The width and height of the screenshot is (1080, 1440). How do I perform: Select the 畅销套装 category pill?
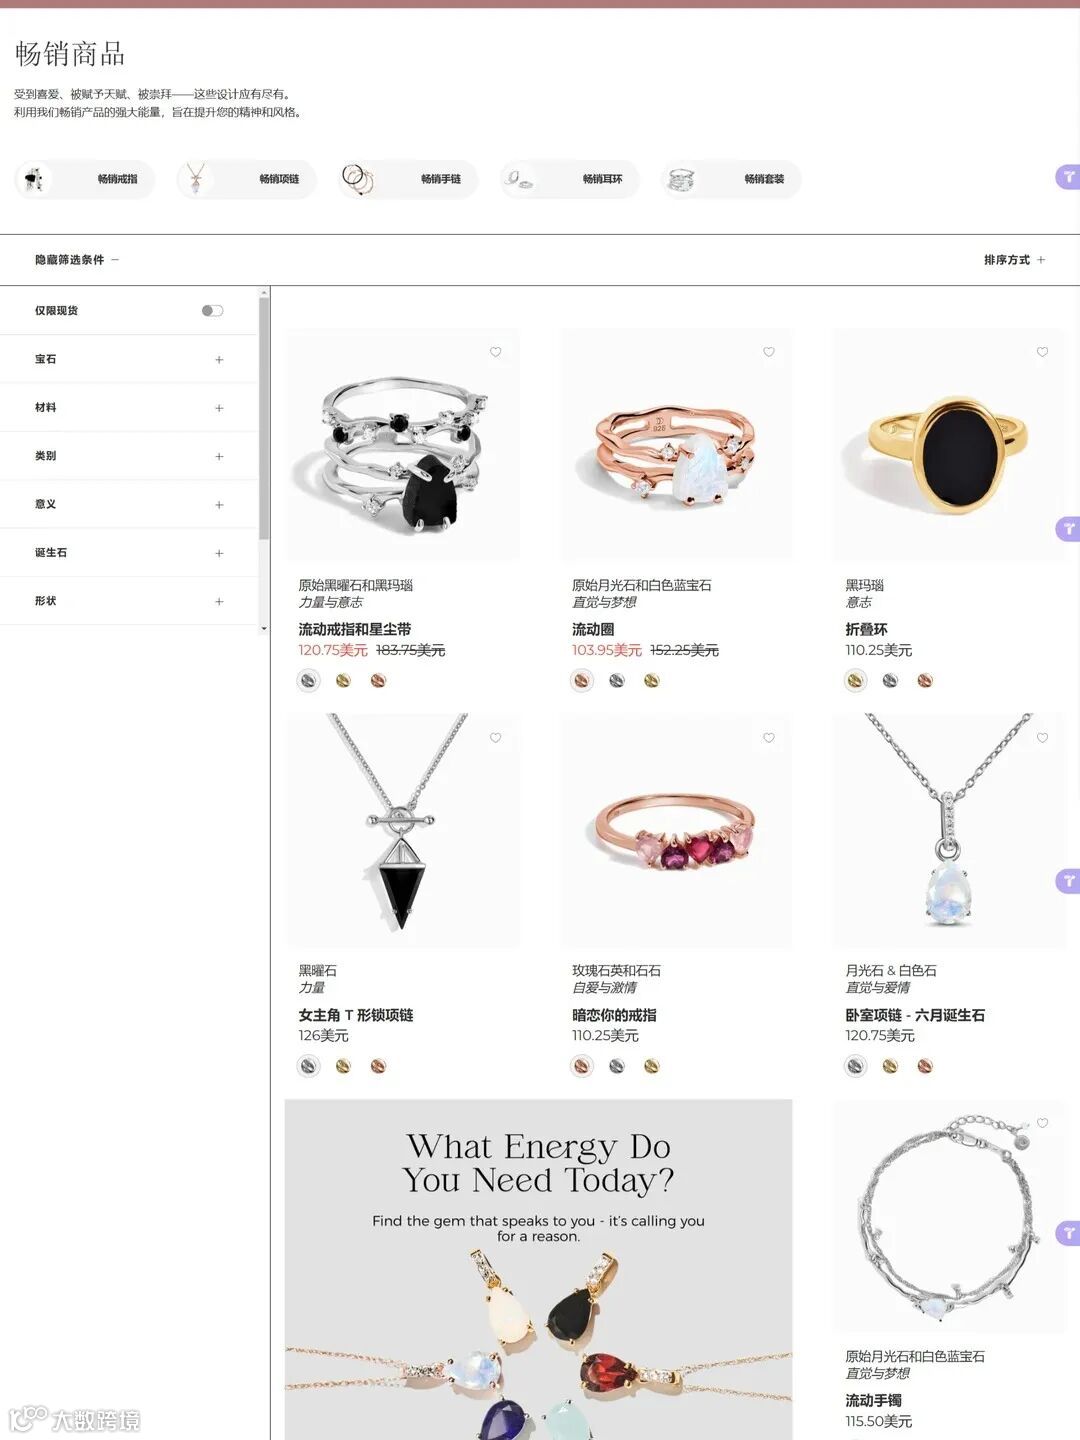pos(732,179)
